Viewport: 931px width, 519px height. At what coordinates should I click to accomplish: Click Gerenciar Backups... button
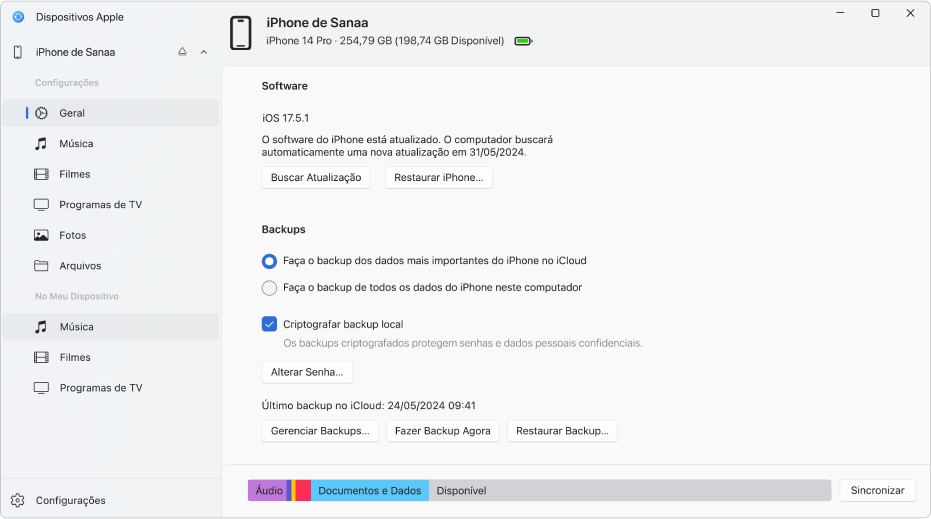320,431
